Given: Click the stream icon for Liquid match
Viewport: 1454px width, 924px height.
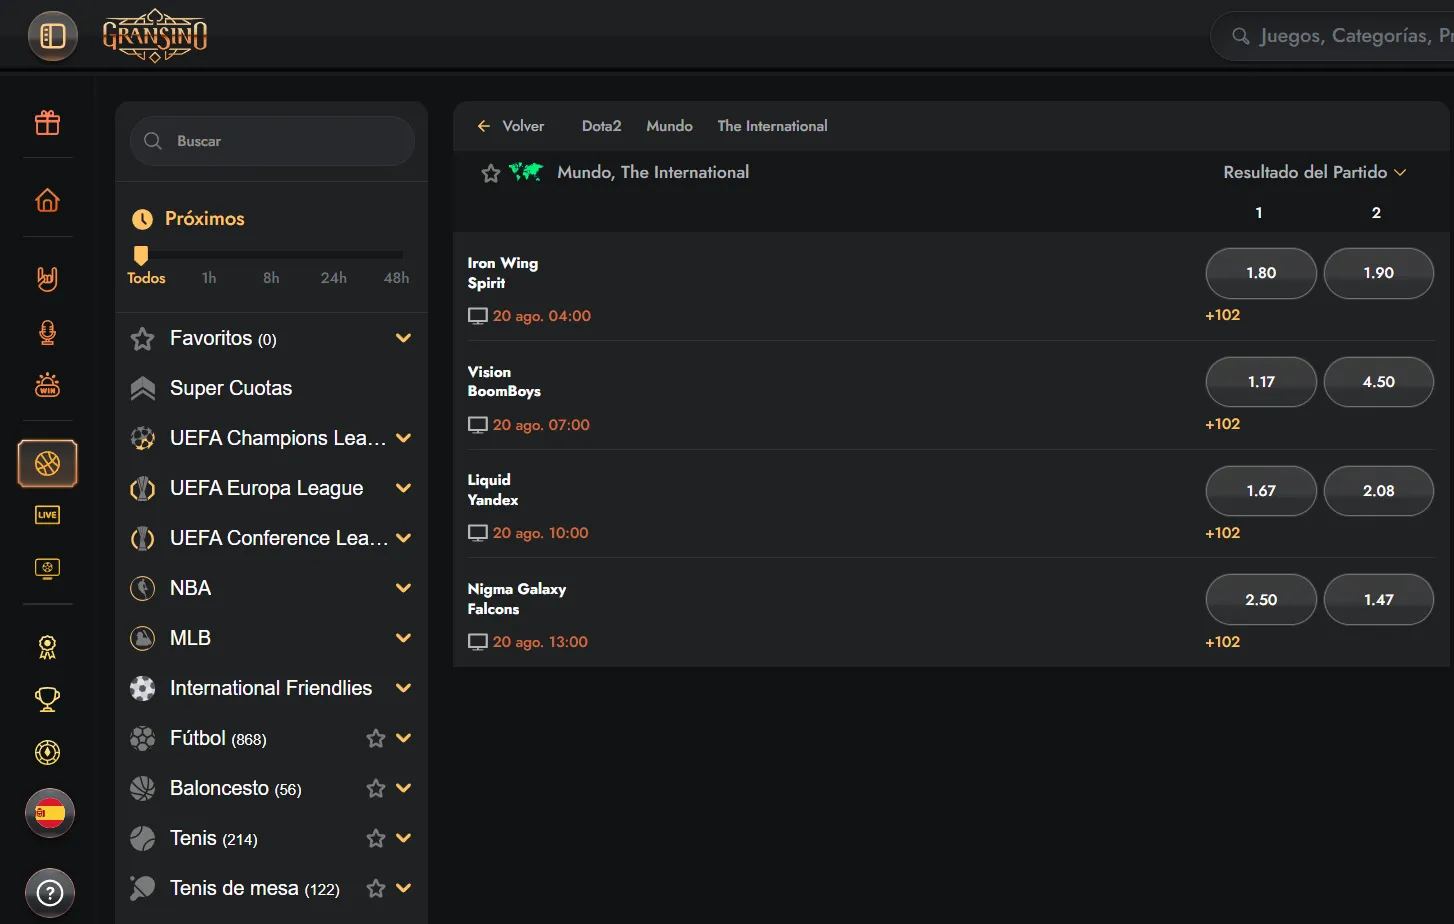Looking at the screenshot, I should click(x=478, y=533).
